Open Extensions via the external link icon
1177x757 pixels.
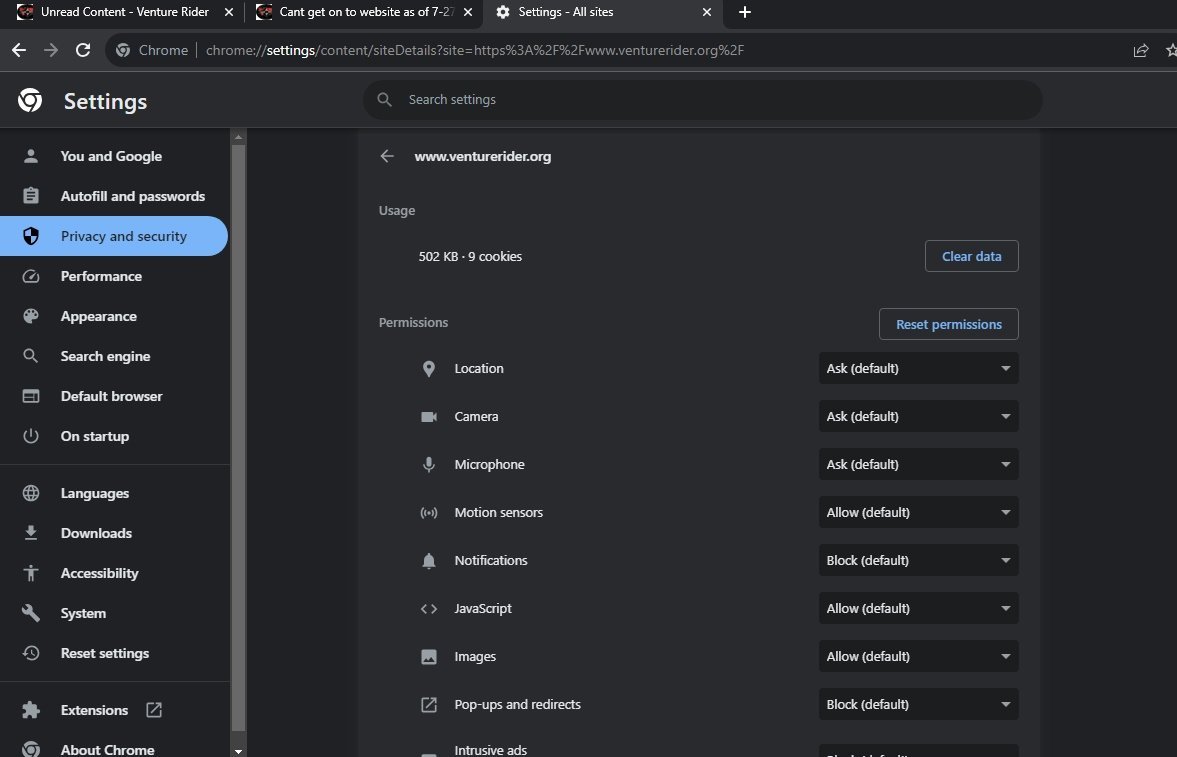154,710
